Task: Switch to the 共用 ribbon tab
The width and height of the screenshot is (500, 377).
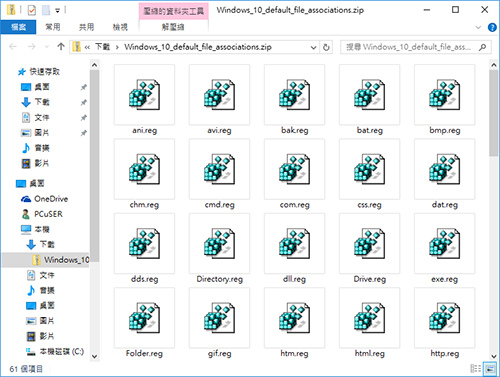Action: point(86,27)
